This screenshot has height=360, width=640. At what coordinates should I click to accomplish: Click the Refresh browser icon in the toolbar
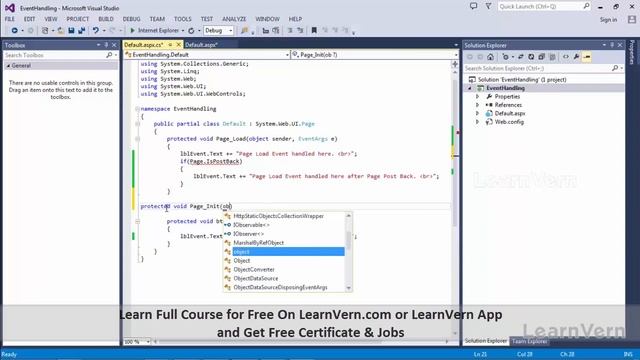tap(191, 31)
